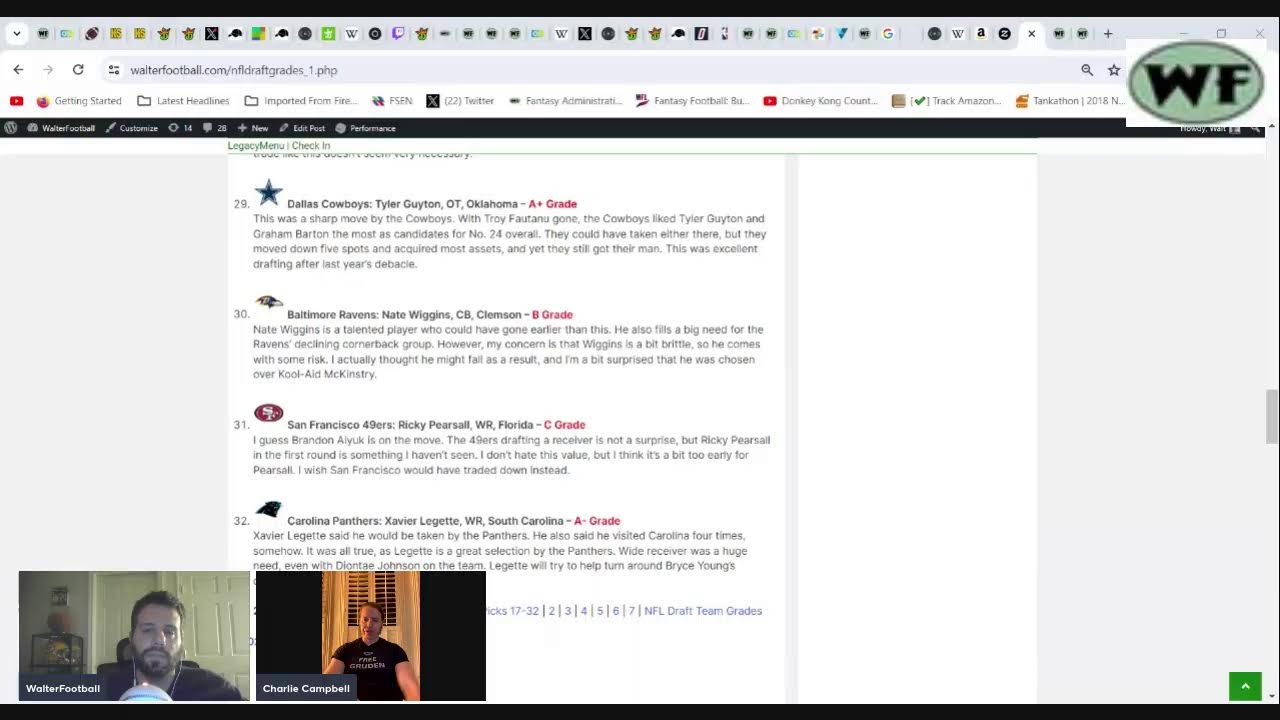Image resolution: width=1280 pixels, height=720 pixels.
Task: Click the Carolina Panthers: Xavier Legette heading
Action: pos(425,521)
